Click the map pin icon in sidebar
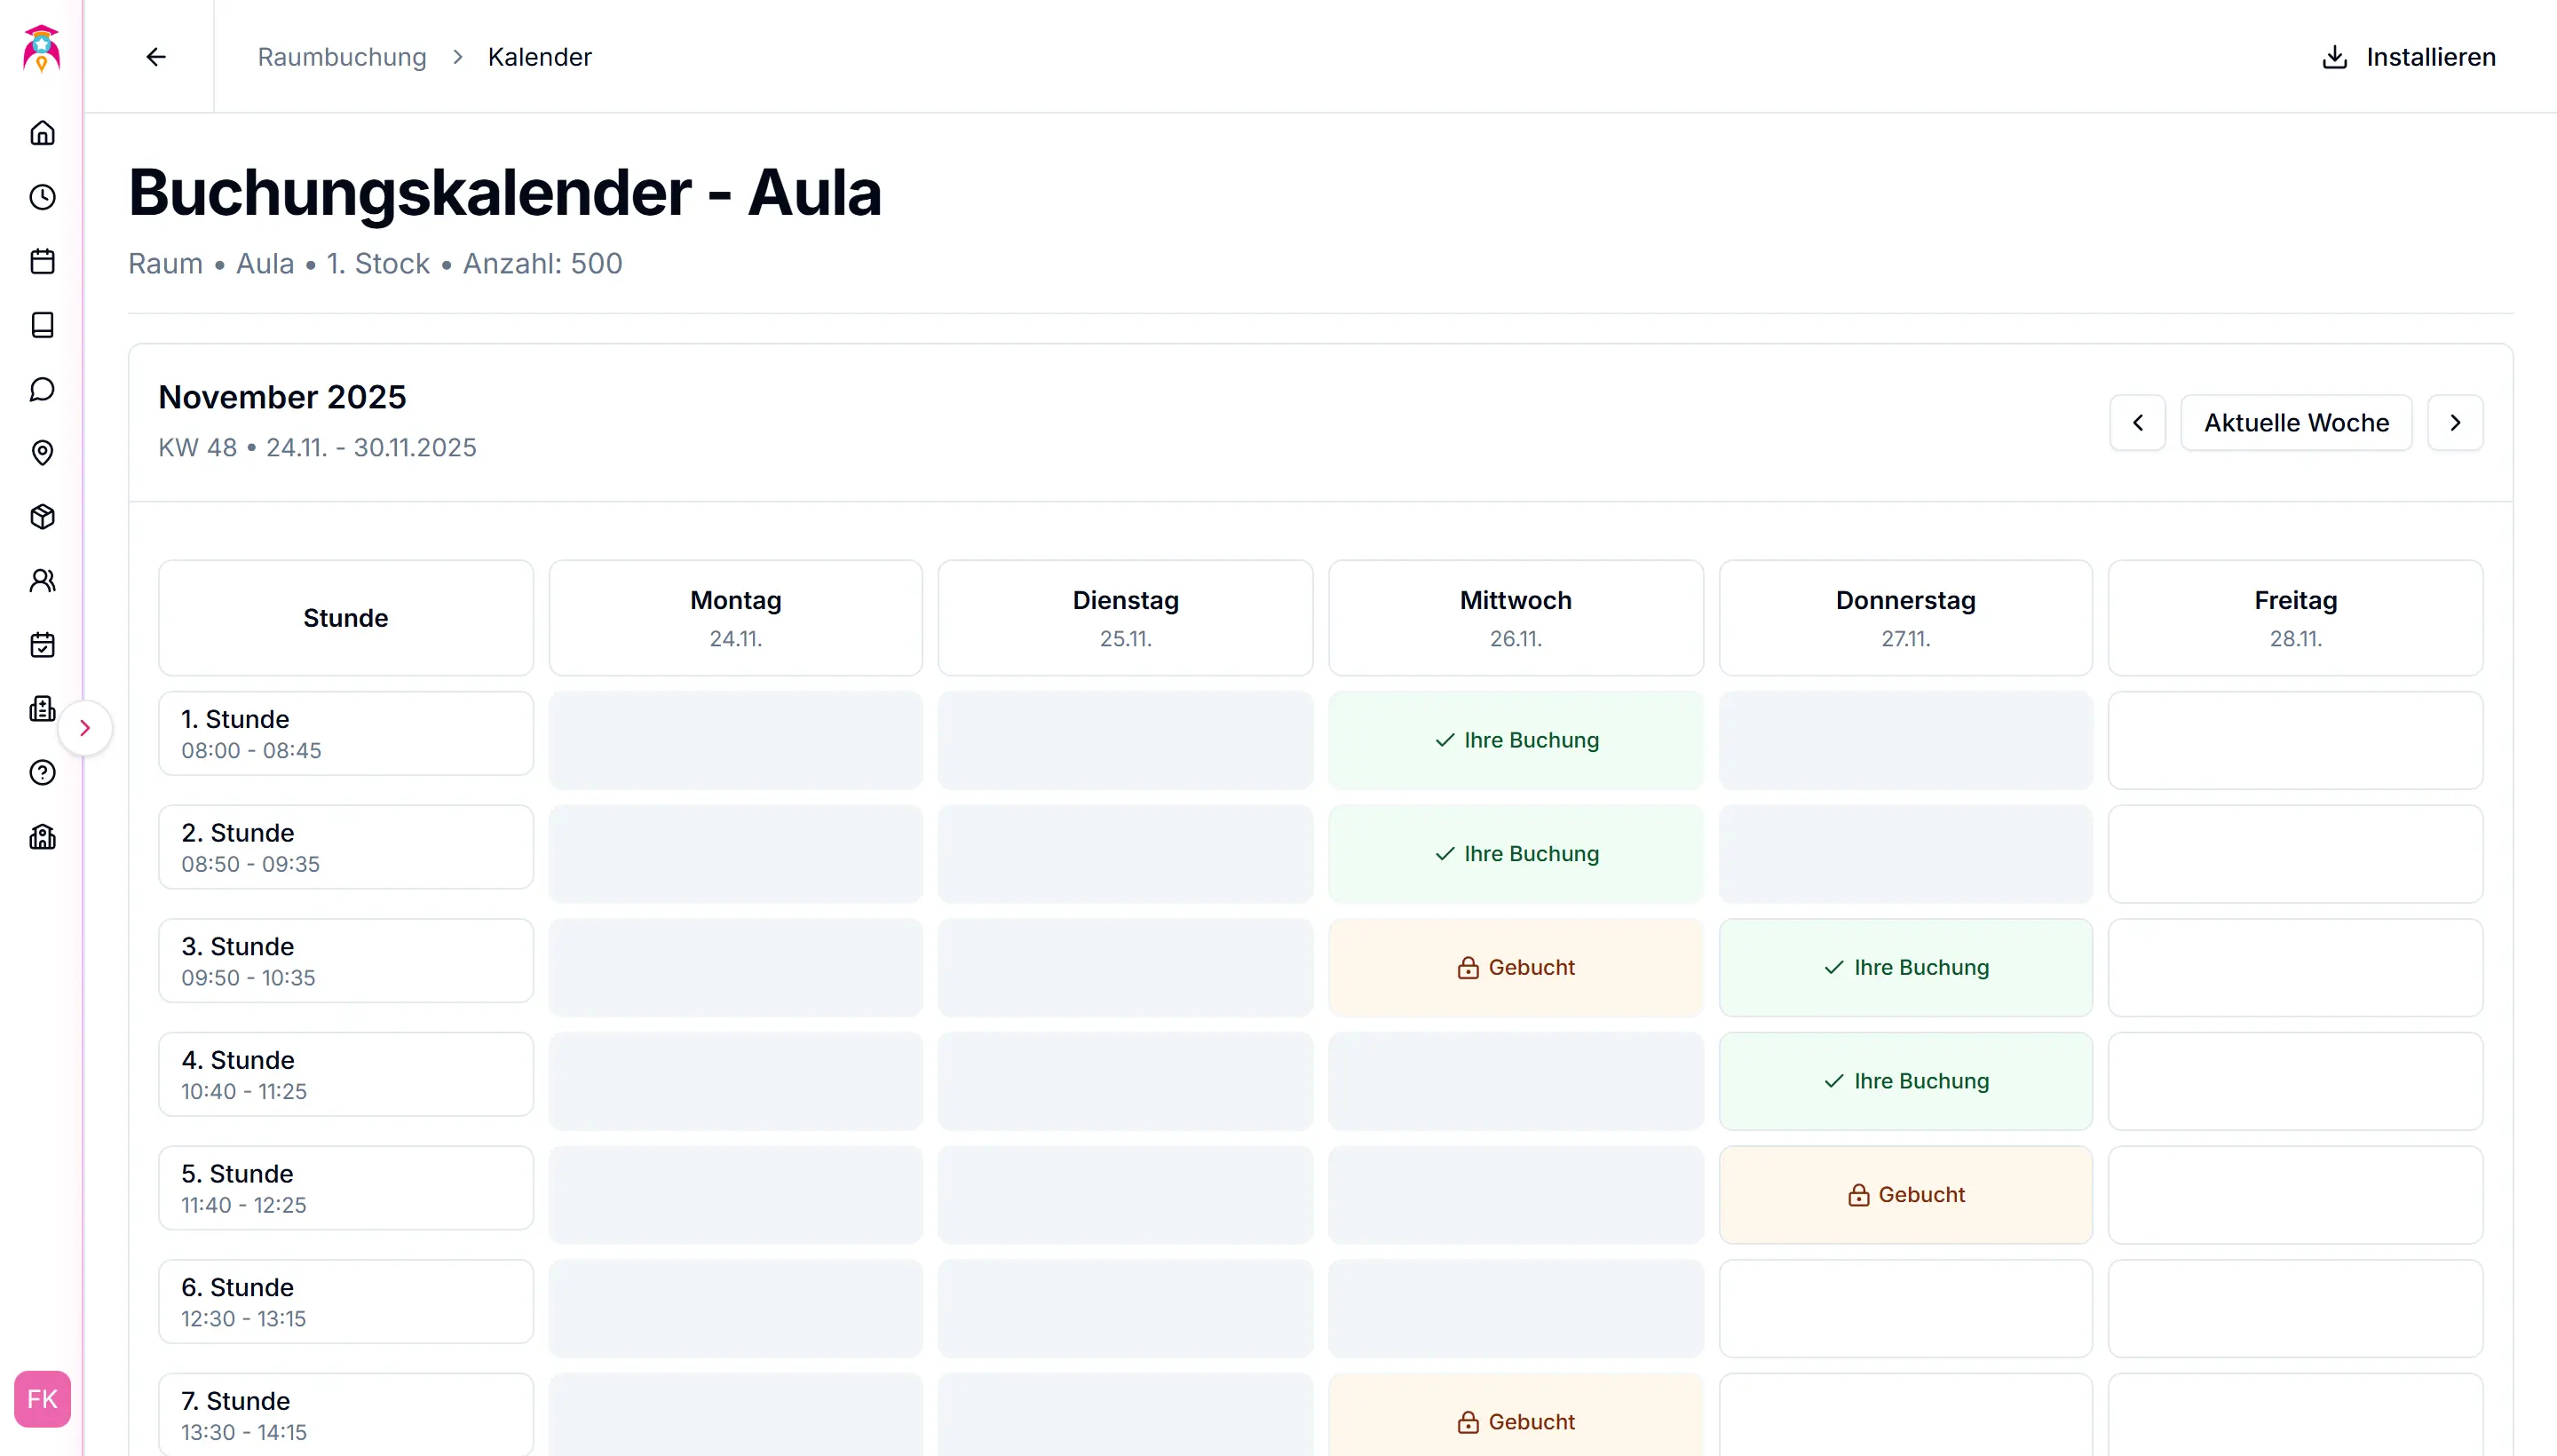Screen dimensions: 2557x1456 (42, 453)
